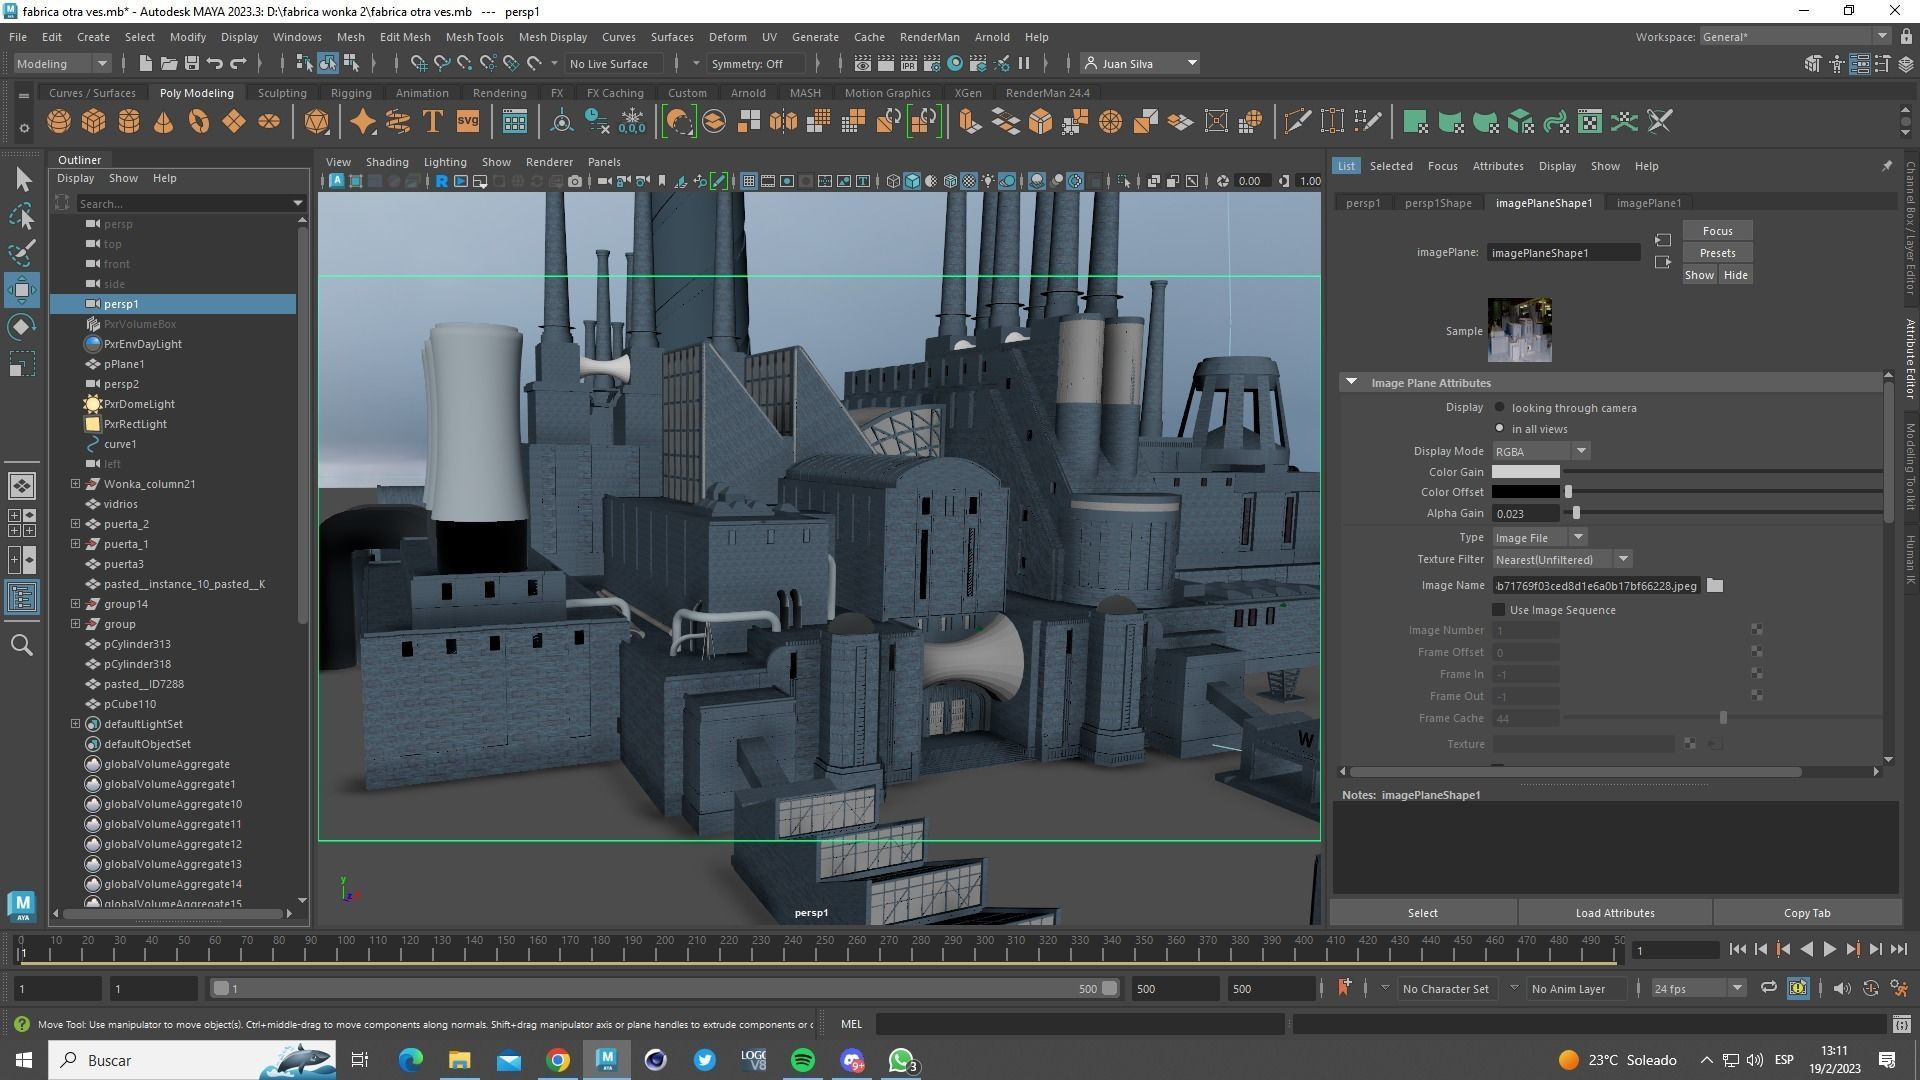Screen dimensions: 1920x1080
Task: Switch to the RenderMan 24.4 shelf tab
Action: 1047,93
